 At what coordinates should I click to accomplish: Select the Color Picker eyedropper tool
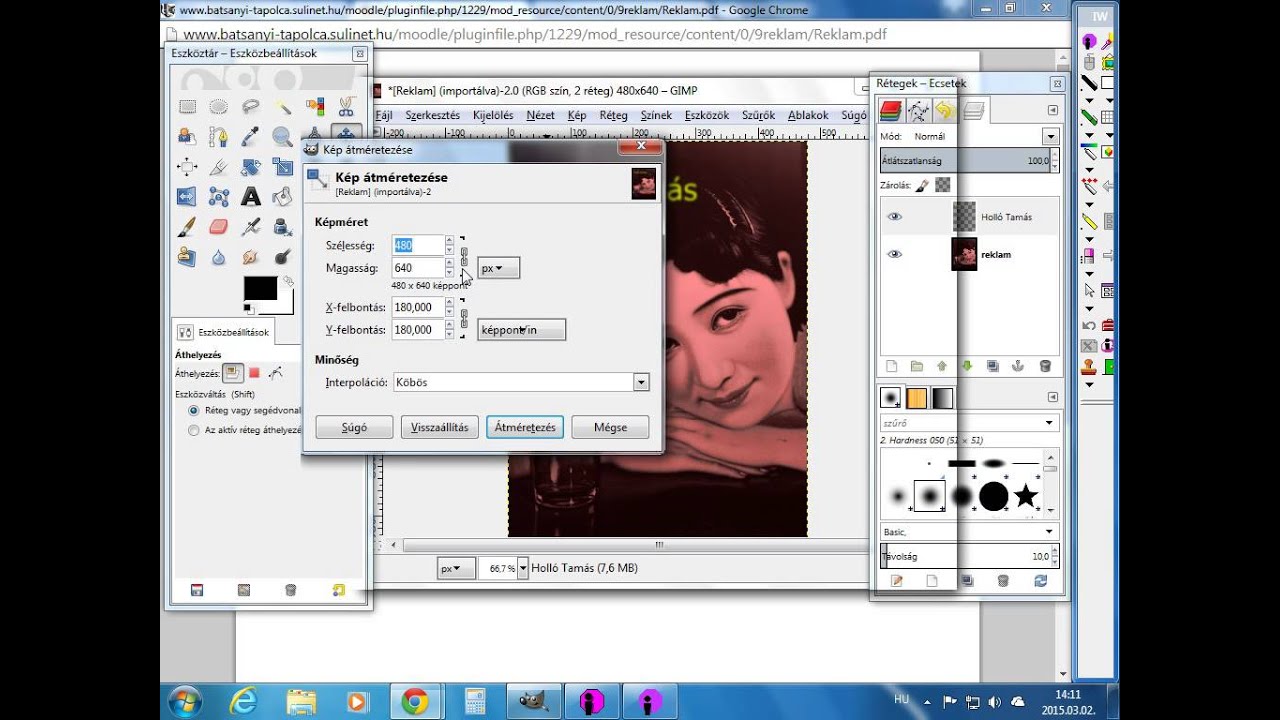click(x=251, y=137)
